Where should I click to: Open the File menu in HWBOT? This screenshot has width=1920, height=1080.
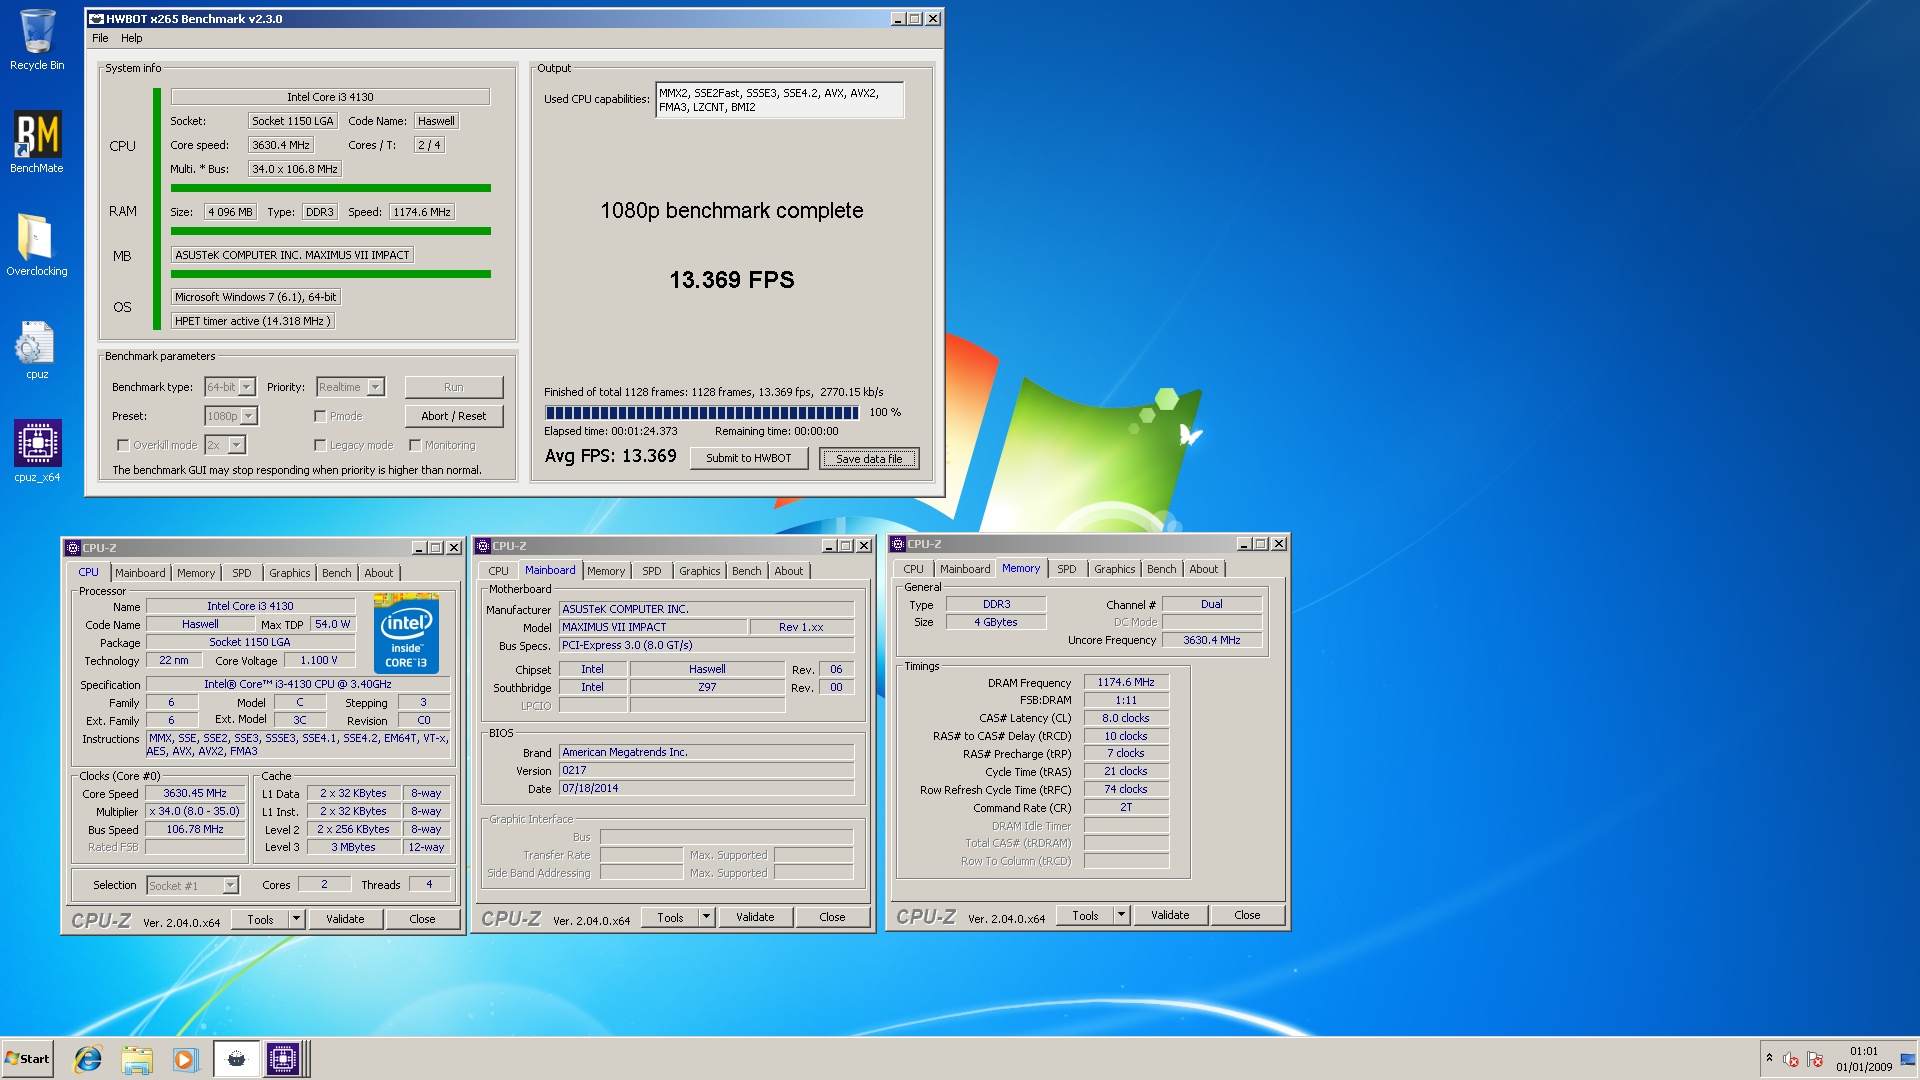(100, 38)
